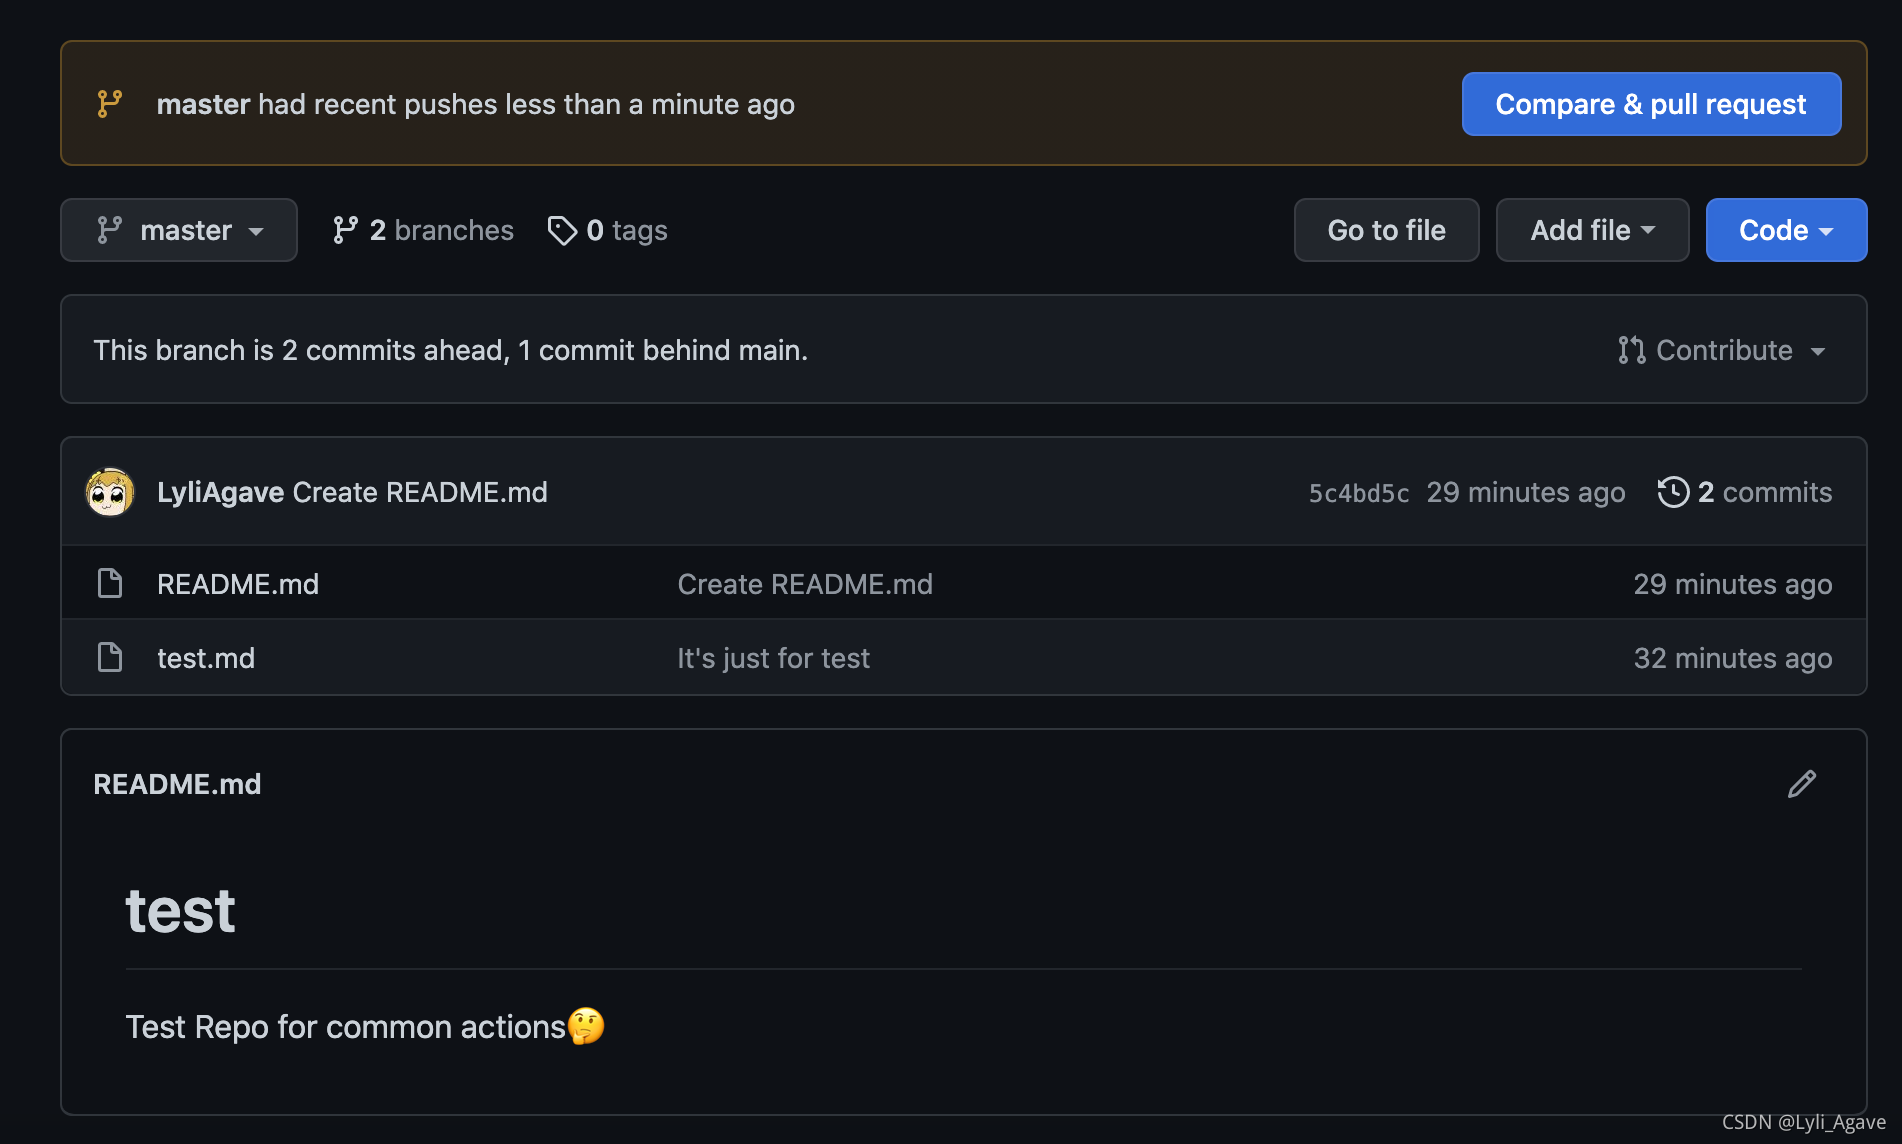View commit hash 5c4bd5c
The height and width of the screenshot is (1144, 1902).
click(x=1359, y=493)
